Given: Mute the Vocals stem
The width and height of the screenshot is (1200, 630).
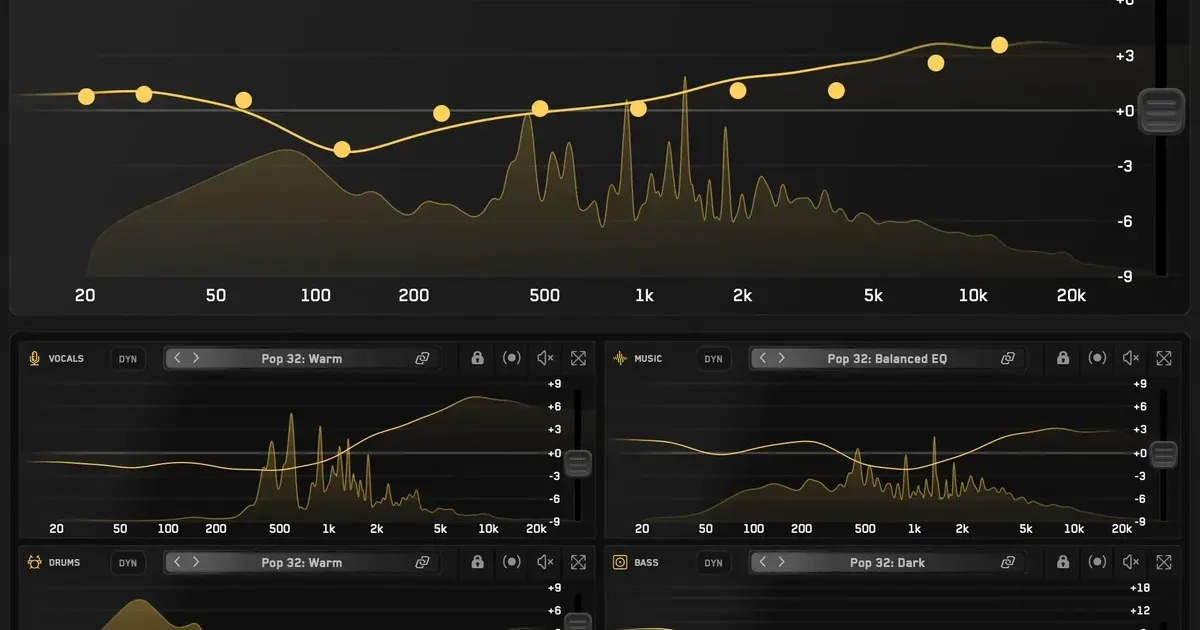Looking at the screenshot, I should 545,358.
